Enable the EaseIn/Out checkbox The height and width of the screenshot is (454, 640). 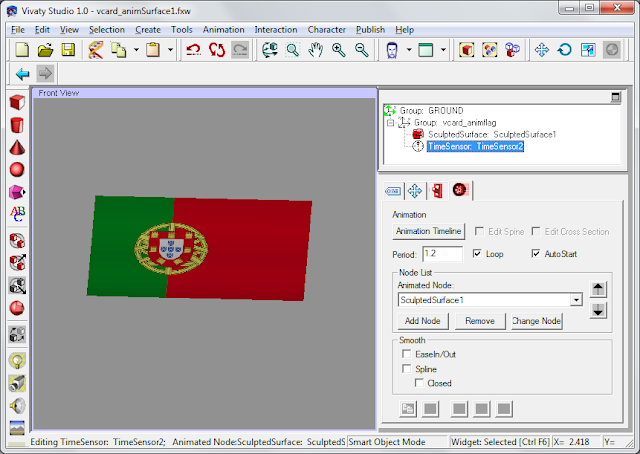click(x=407, y=354)
